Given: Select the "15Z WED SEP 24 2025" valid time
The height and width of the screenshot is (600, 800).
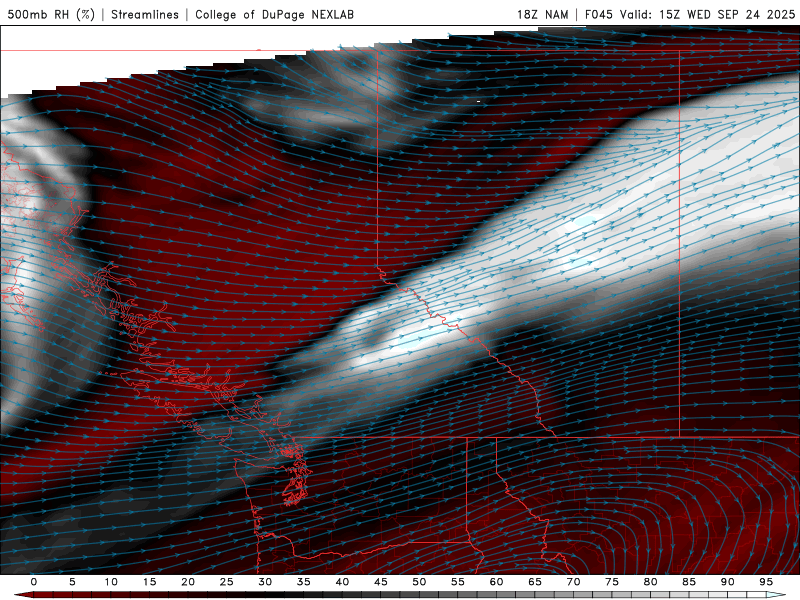Looking at the screenshot, I should tap(727, 14).
